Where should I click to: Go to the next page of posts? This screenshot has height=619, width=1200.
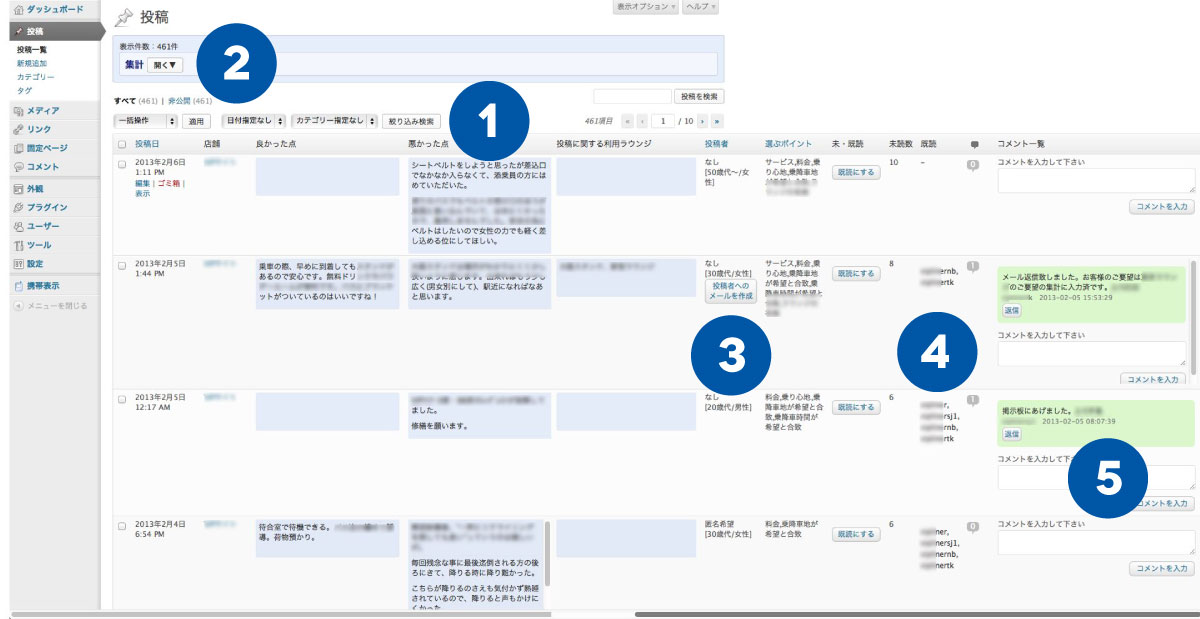[x=703, y=121]
